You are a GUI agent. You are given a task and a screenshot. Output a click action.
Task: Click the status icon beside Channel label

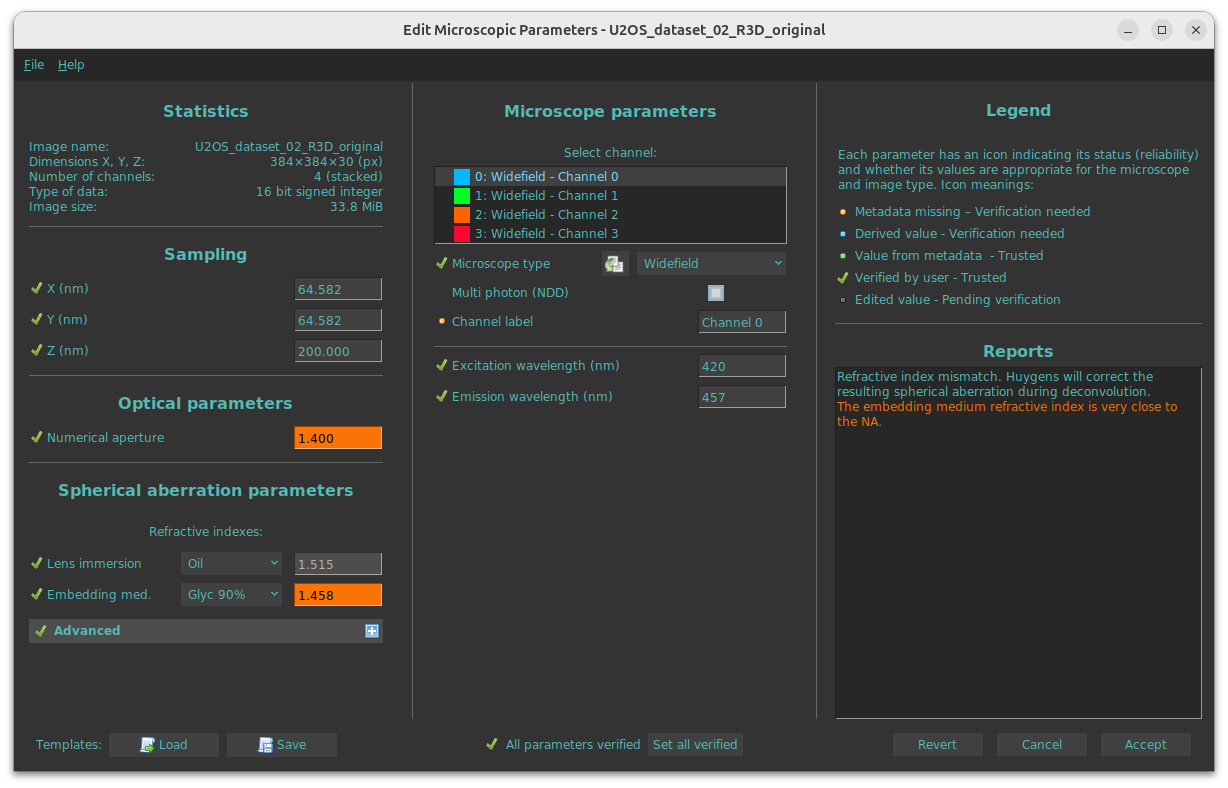click(441, 322)
